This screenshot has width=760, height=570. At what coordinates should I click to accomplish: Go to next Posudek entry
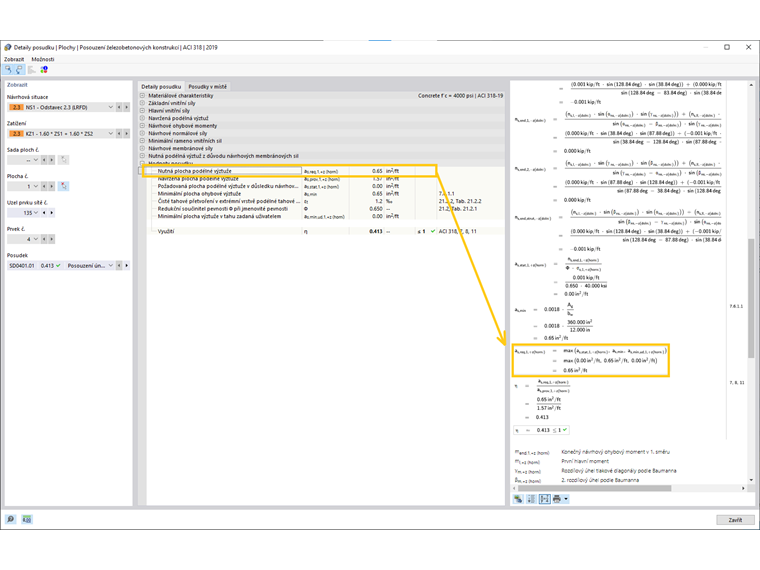(127, 266)
